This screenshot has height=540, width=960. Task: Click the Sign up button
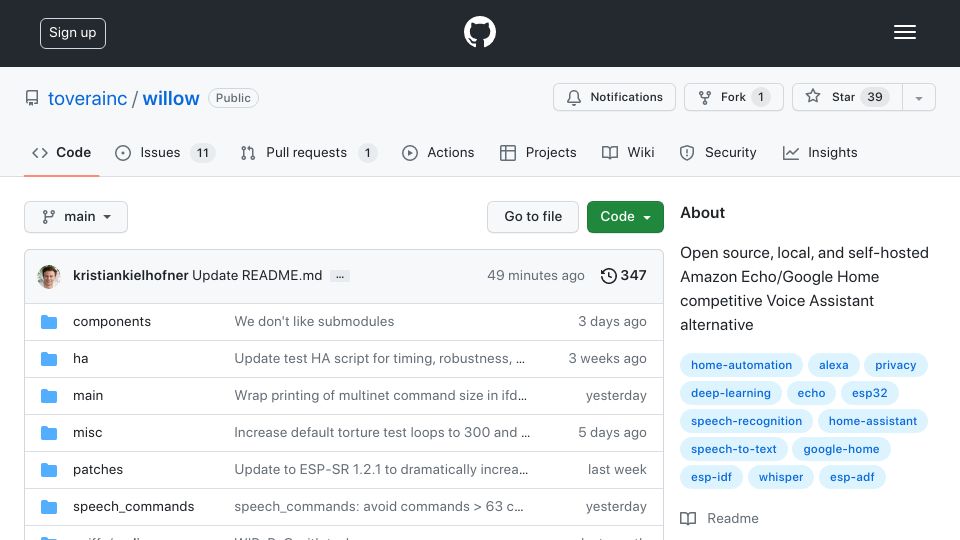tap(73, 33)
